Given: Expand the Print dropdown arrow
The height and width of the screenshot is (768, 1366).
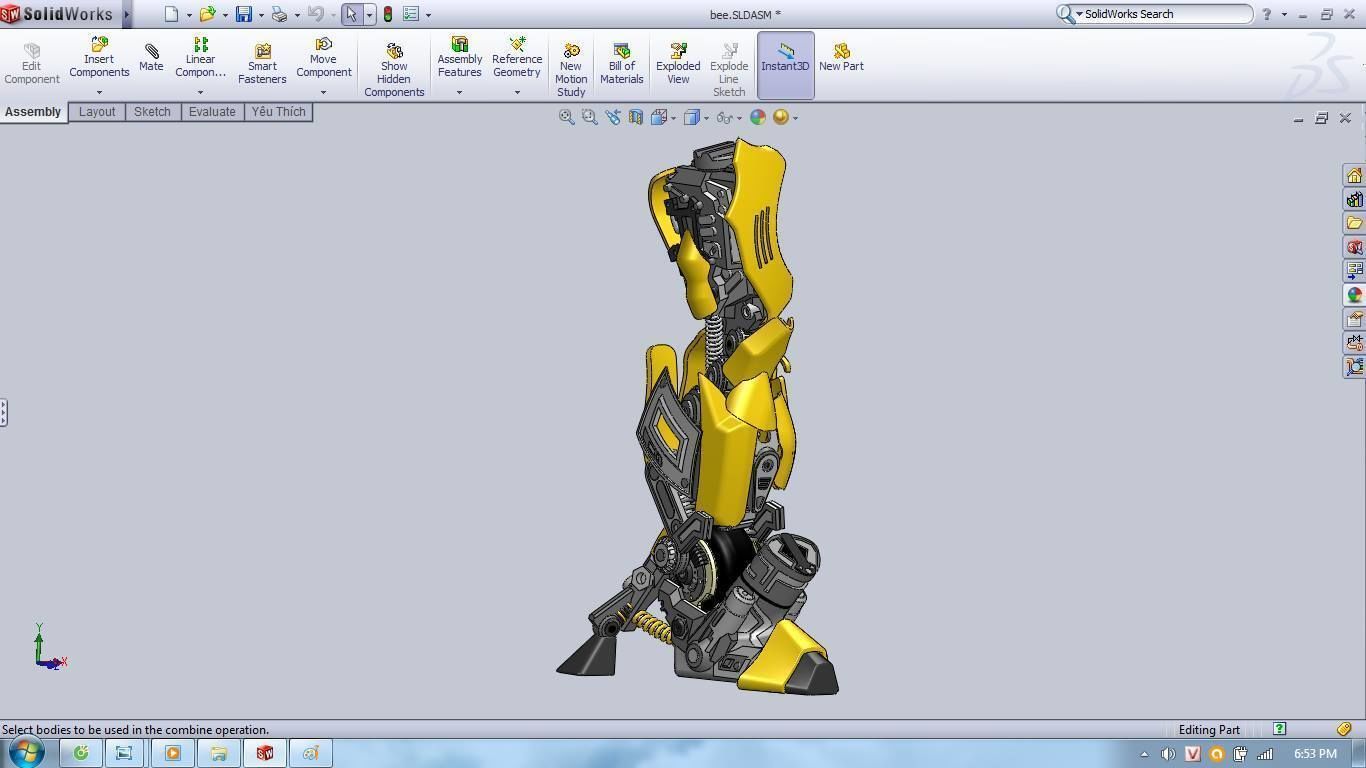Looking at the screenshot, I should tap(297, 15).
